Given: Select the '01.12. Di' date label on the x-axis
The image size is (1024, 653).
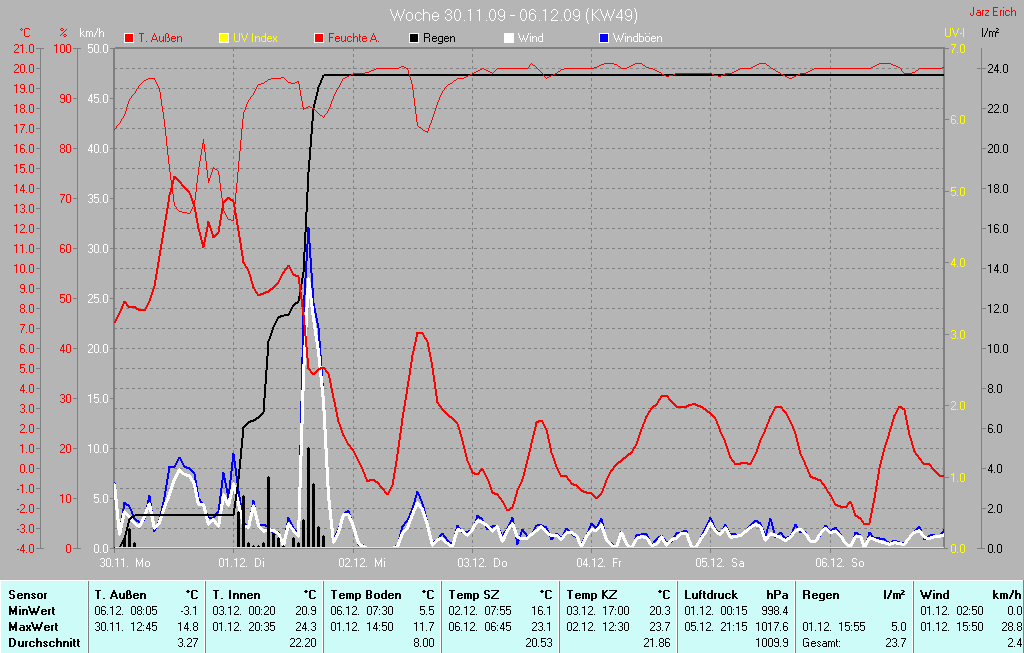Looking at the screenshot, I should pos(242,562).
